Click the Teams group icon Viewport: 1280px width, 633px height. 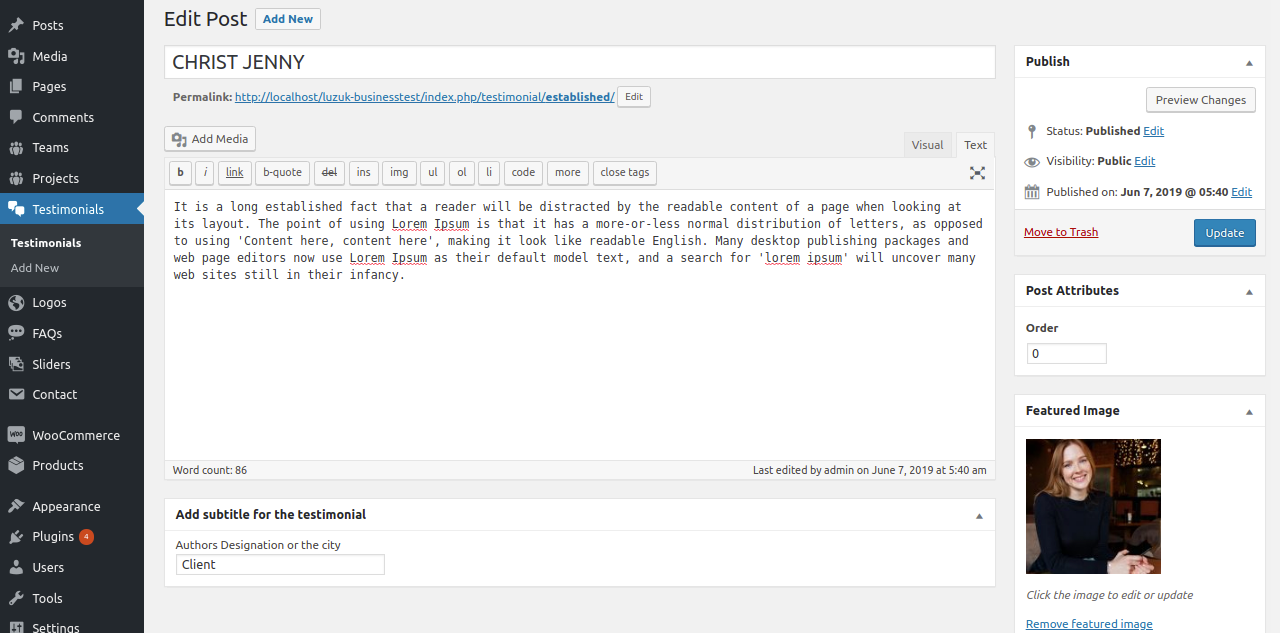(x=16, y=147)
